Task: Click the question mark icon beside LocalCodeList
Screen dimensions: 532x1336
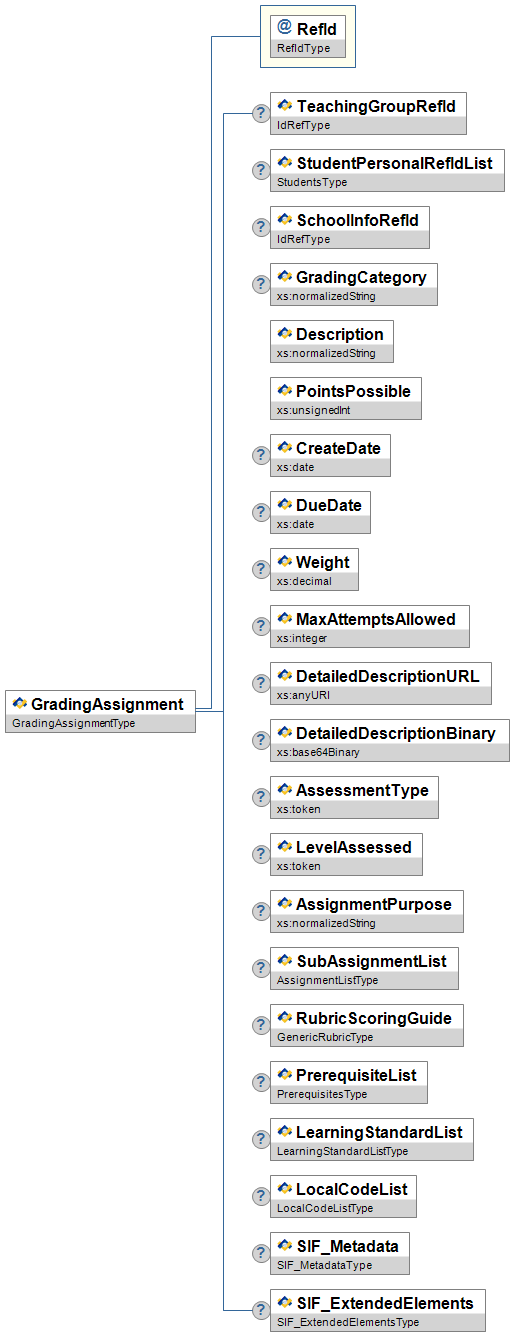Action: (x=260, y=1196)
